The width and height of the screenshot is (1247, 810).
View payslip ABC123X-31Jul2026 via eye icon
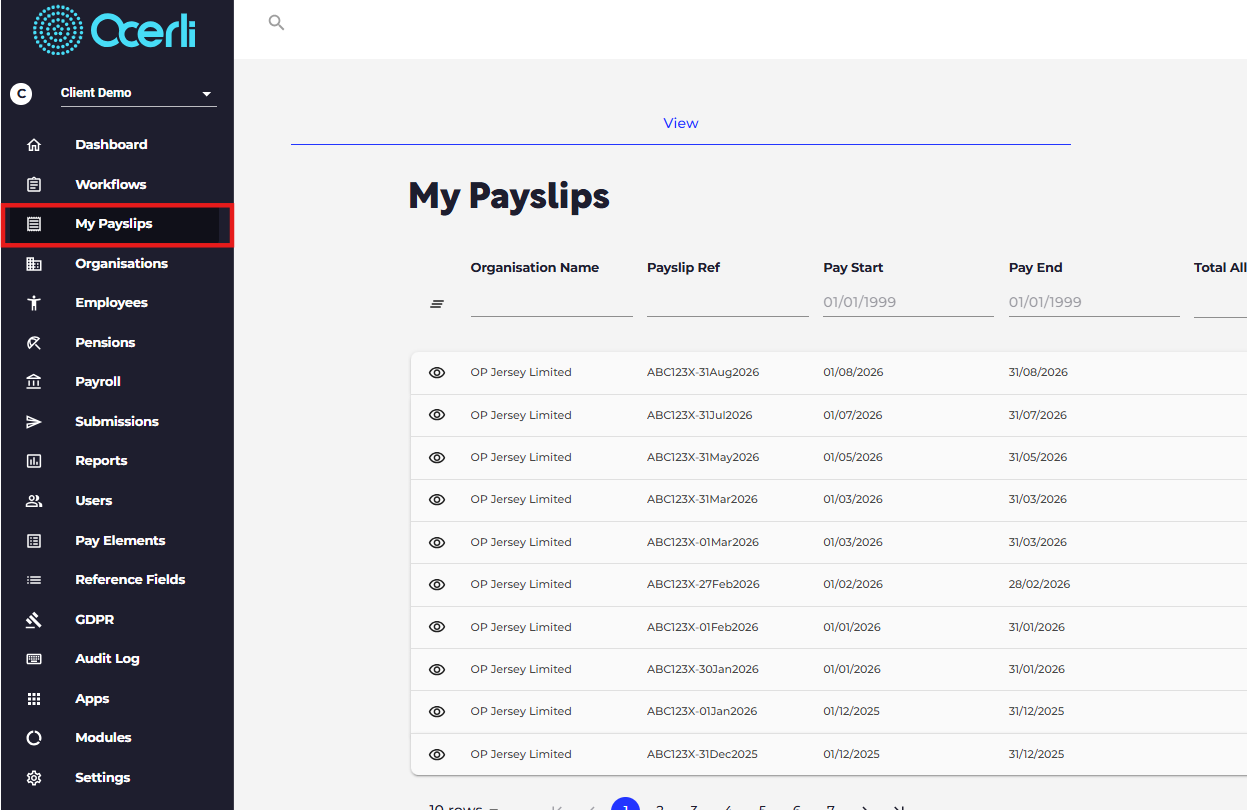tap(437, 415)
